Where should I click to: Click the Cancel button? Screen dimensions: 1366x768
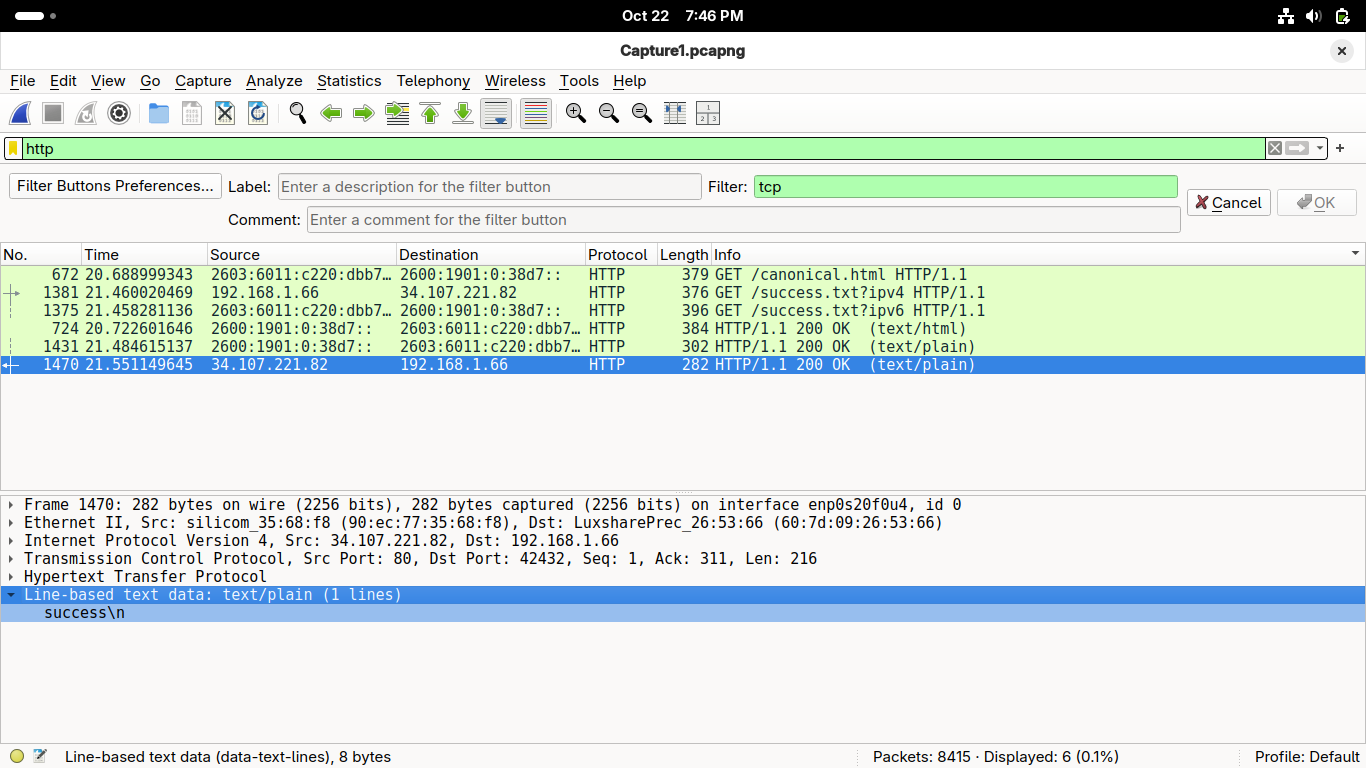(1228, 203)
